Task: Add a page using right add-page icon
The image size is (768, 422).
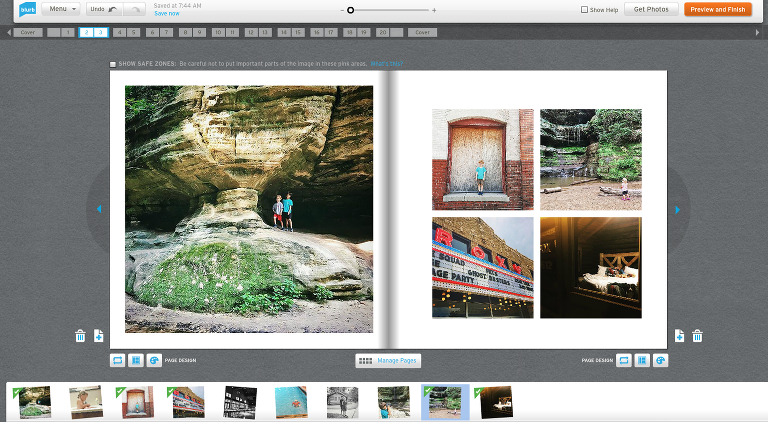Action: click(x=679, y=336)
